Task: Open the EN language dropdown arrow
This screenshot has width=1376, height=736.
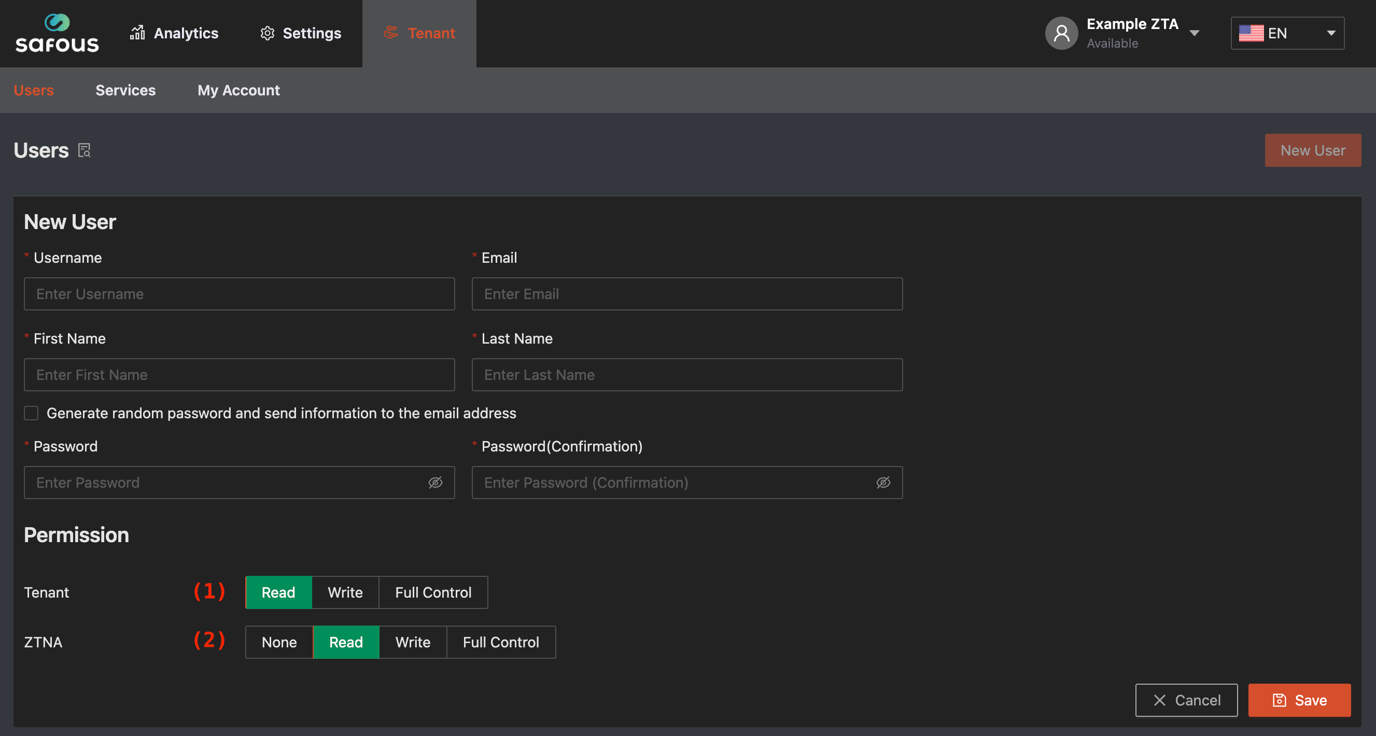Action: pyautogui.click(x=1330, y=33)
